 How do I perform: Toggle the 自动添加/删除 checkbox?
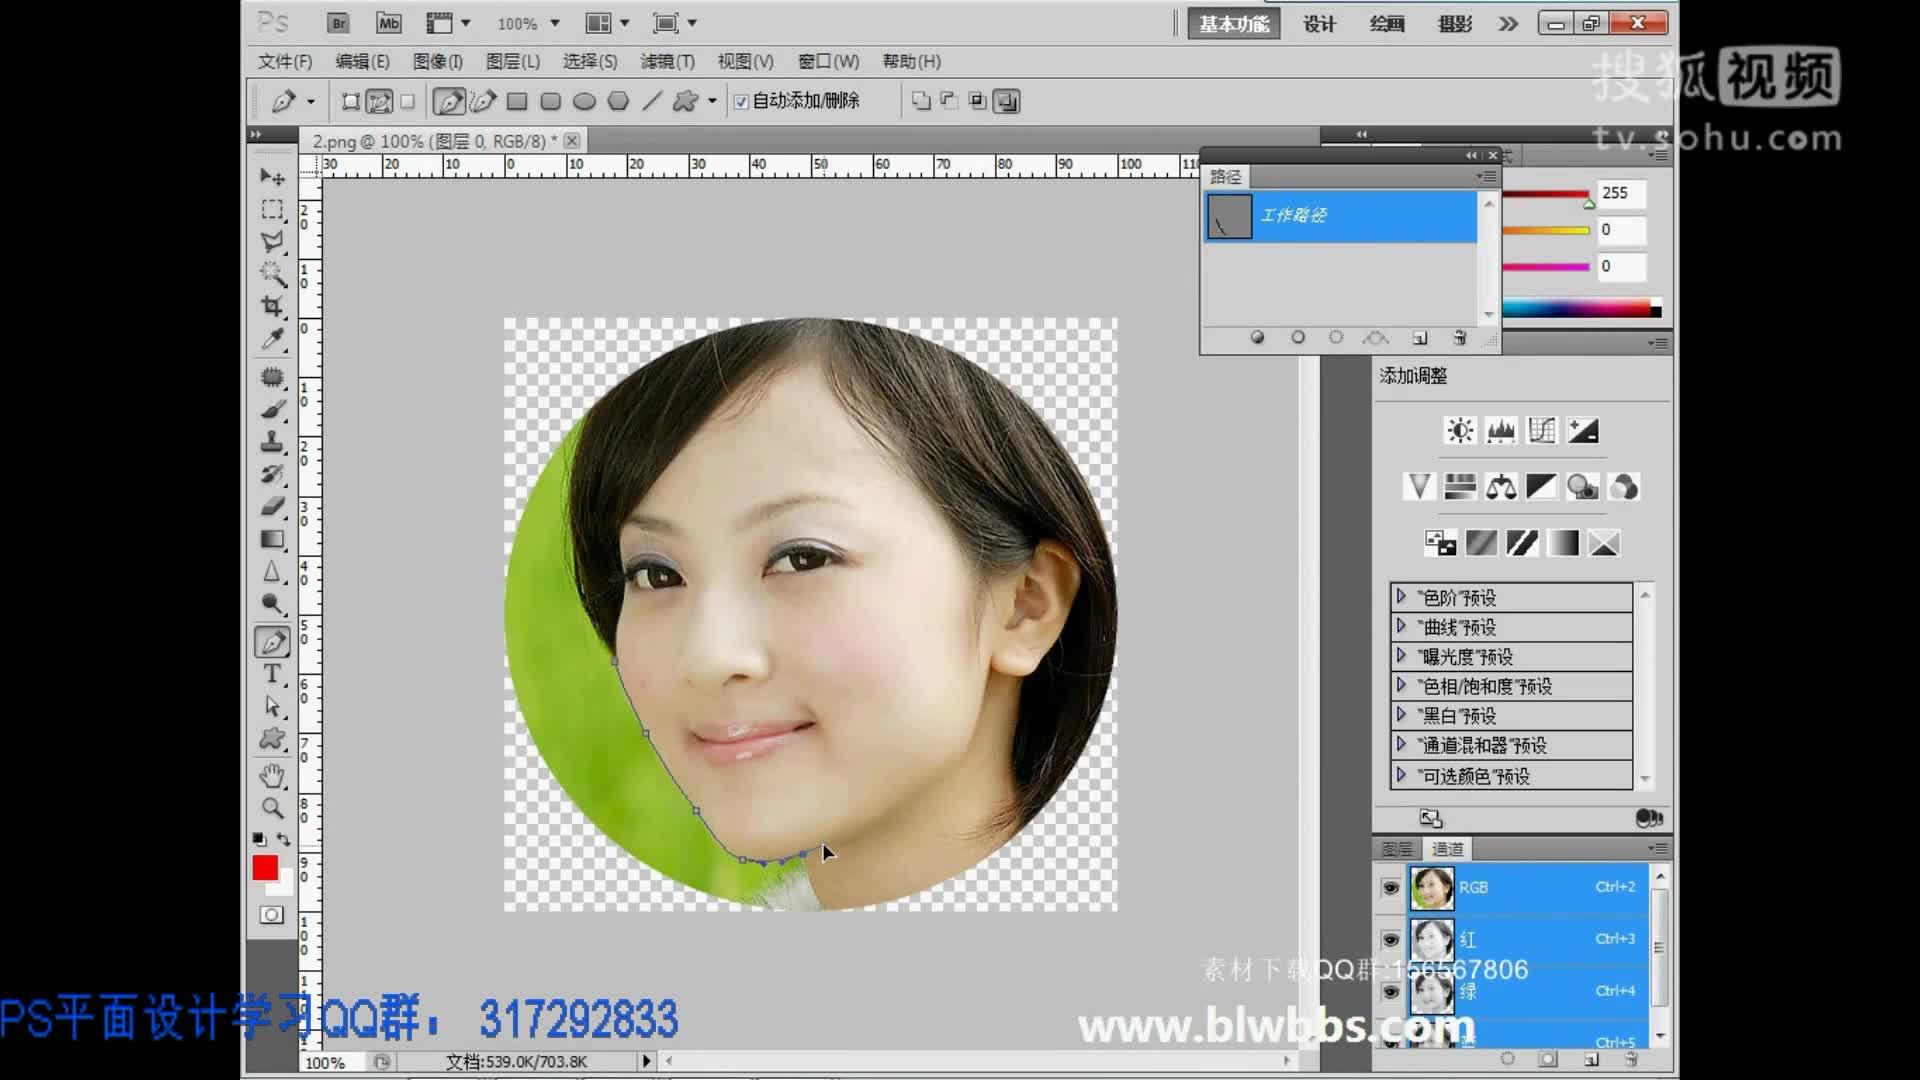point(741,101)
